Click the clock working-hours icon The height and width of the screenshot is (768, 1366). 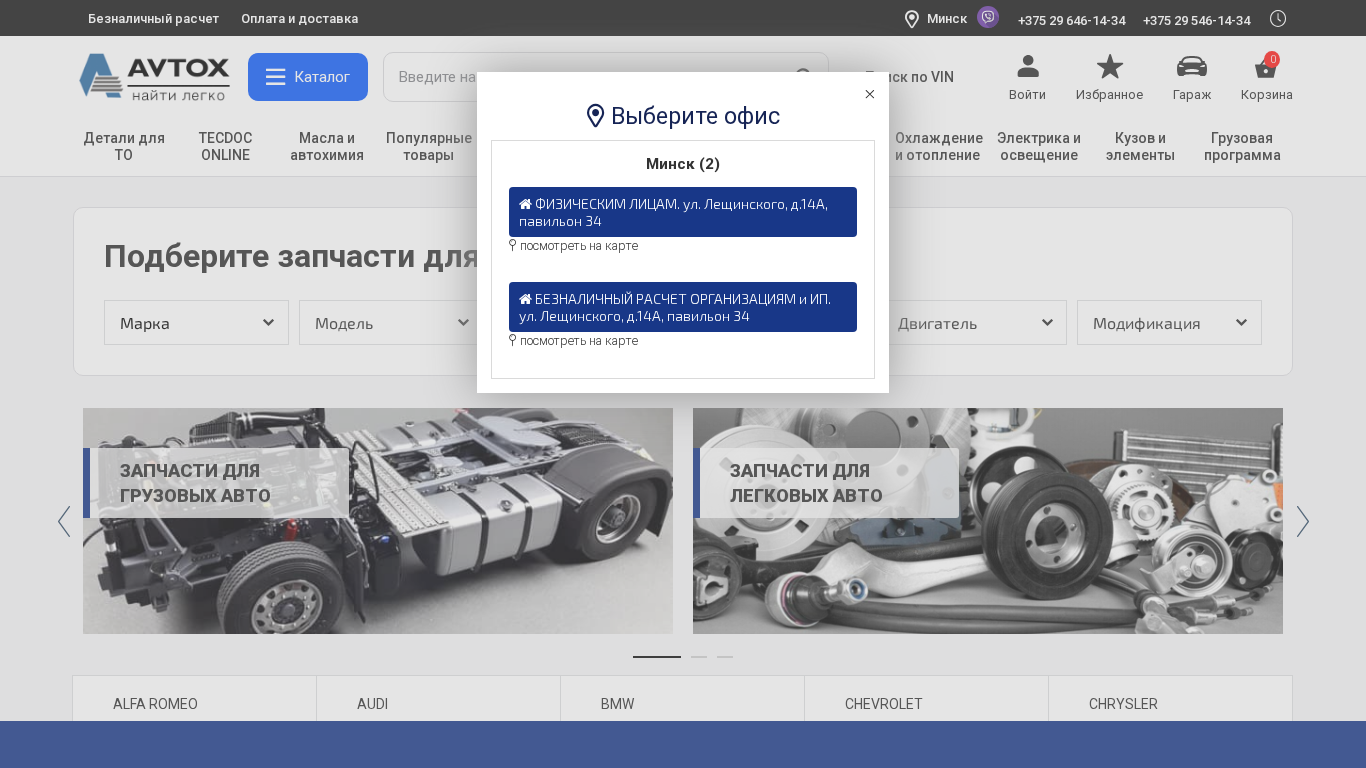coord(1278,18)
